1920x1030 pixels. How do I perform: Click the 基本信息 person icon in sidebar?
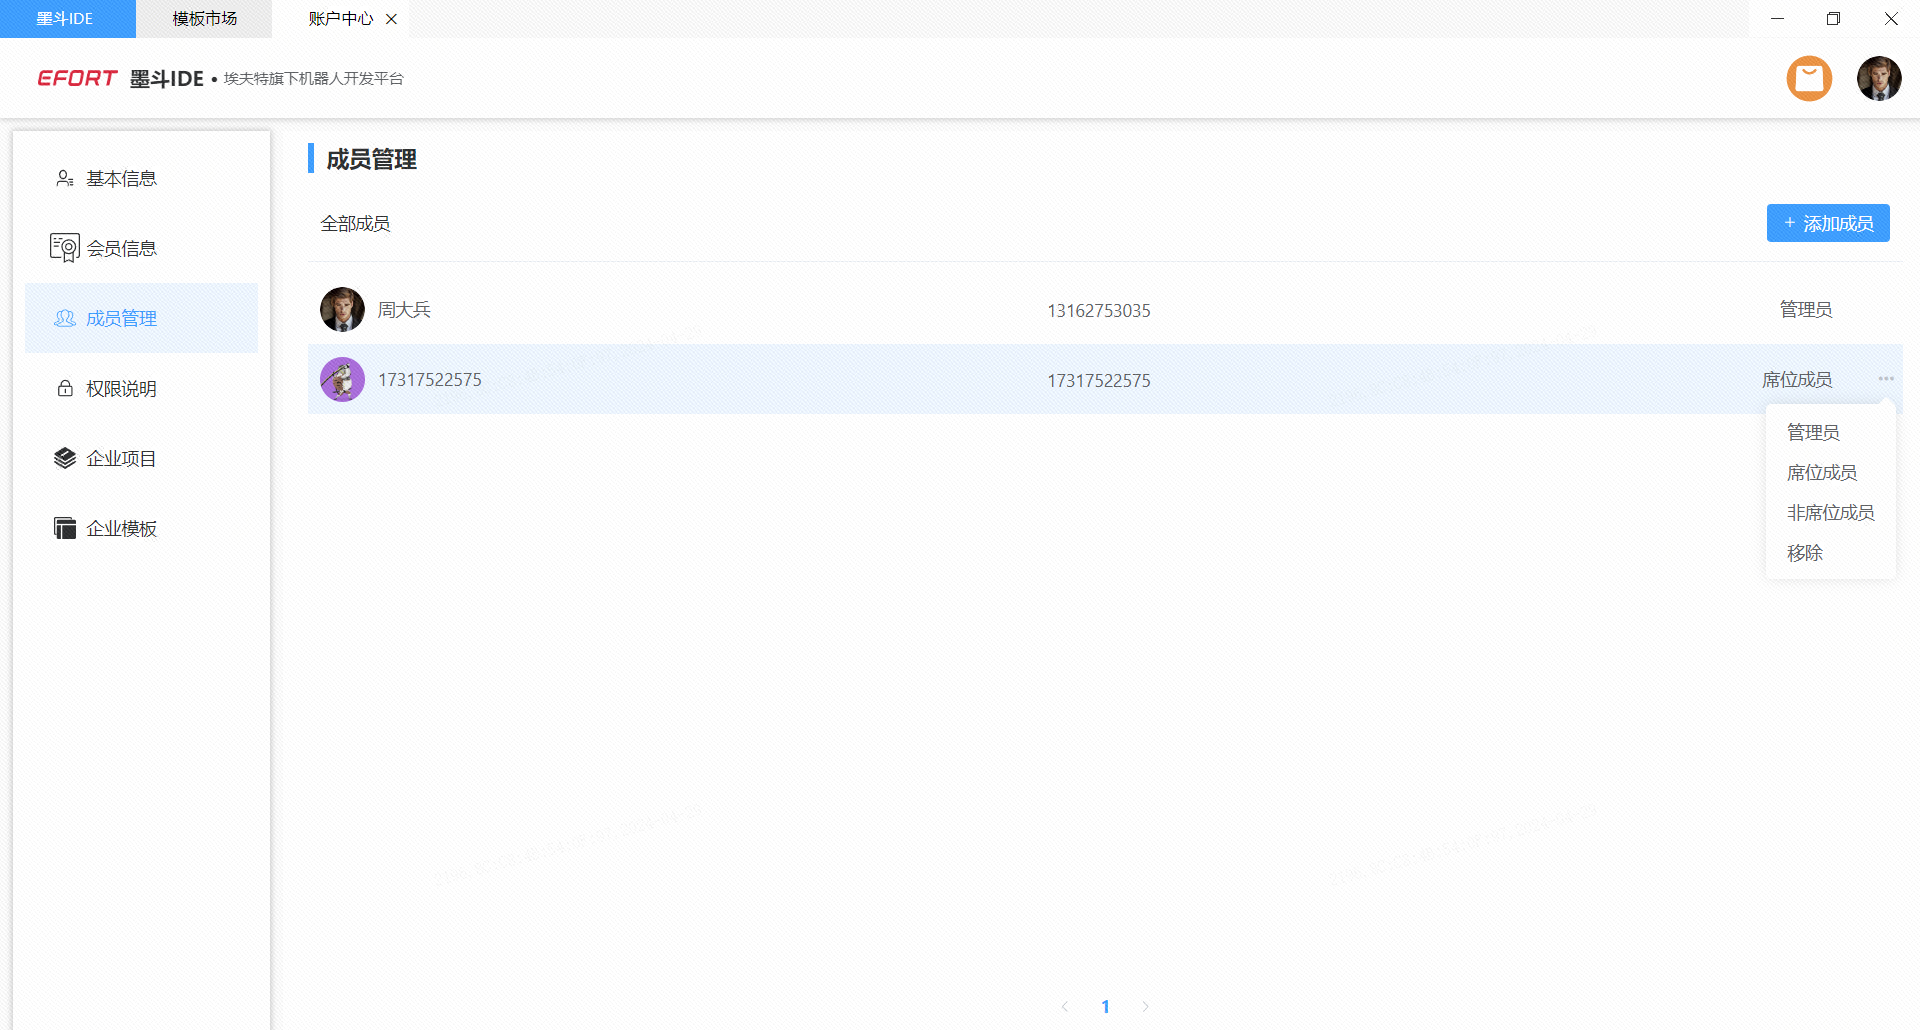65,179
